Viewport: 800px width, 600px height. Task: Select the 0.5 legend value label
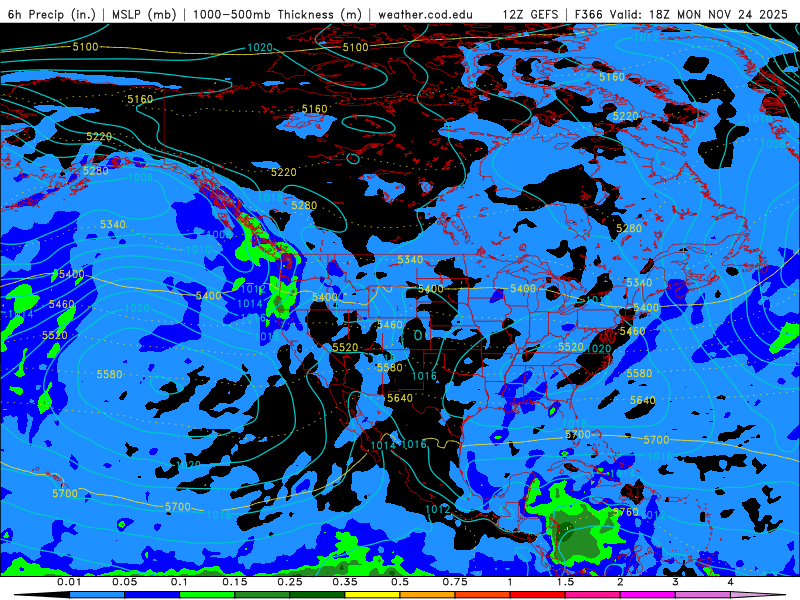click(x=400, y=582)
